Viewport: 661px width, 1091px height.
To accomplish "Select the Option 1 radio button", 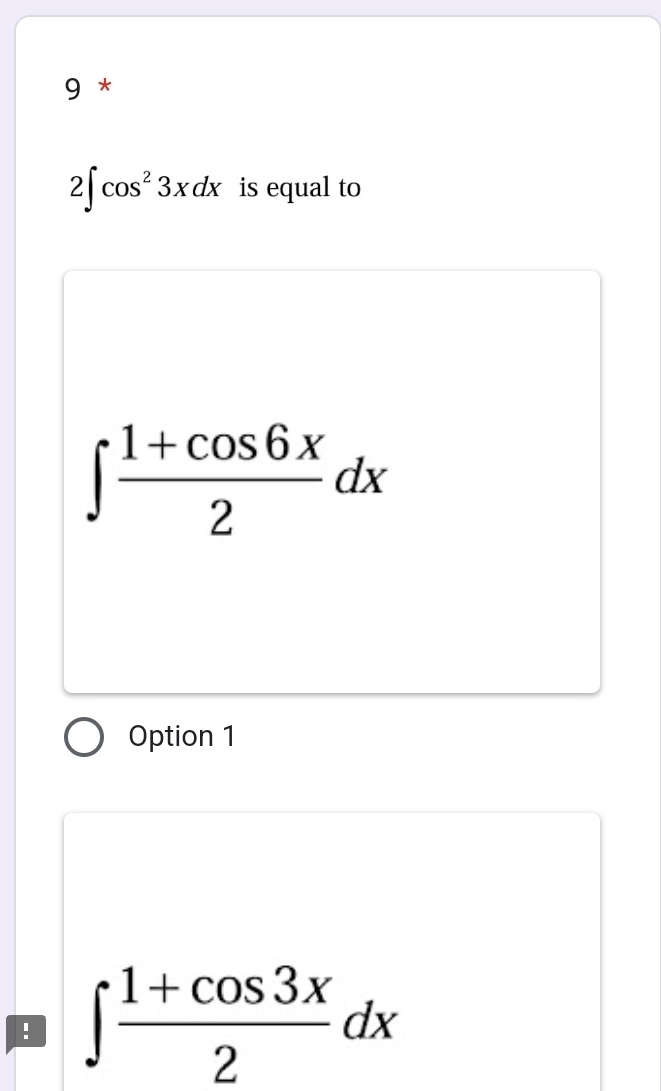I will tap(84, 736).
